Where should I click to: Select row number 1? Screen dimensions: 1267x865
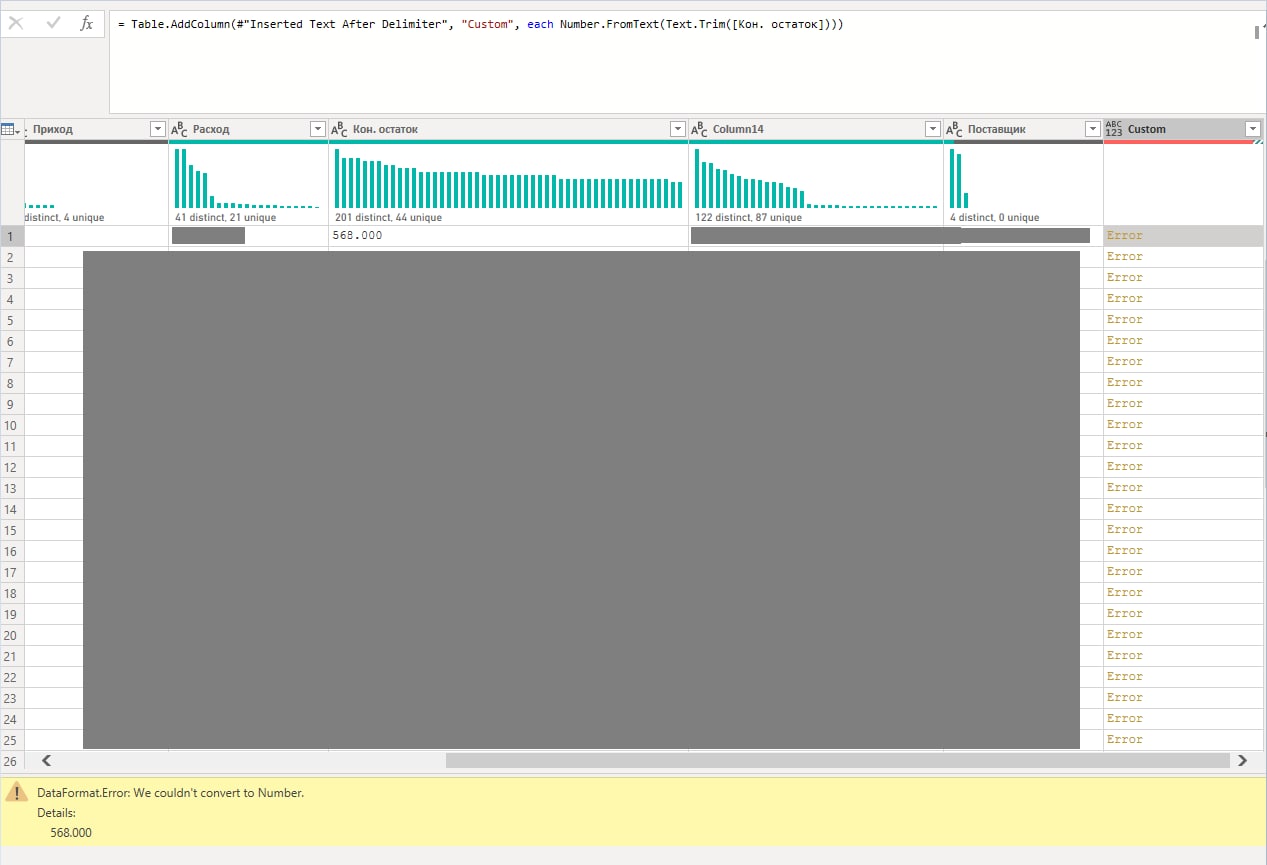(11, 236)
